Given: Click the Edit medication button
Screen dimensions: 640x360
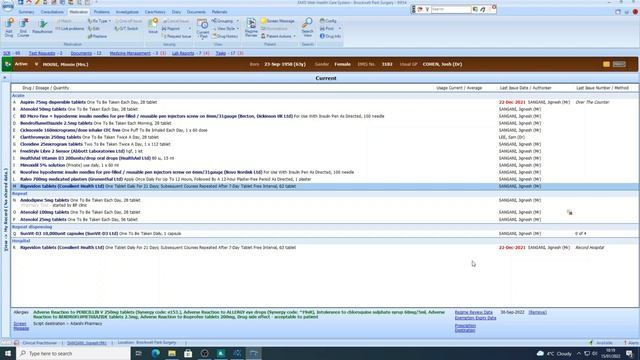Looking at the screenshot, I should point(94,29).
